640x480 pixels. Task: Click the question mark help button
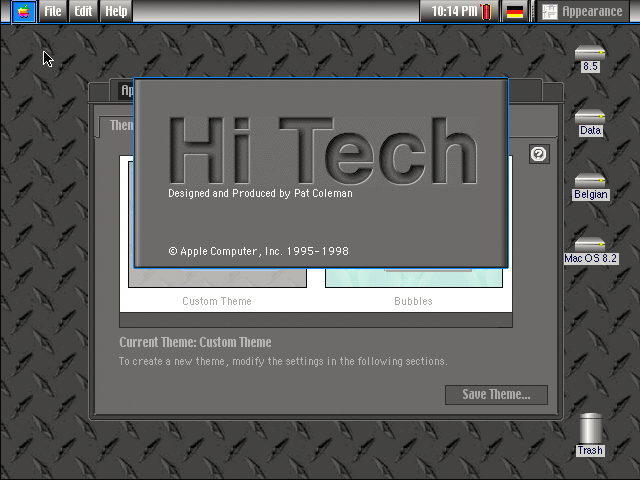[539, 154]
